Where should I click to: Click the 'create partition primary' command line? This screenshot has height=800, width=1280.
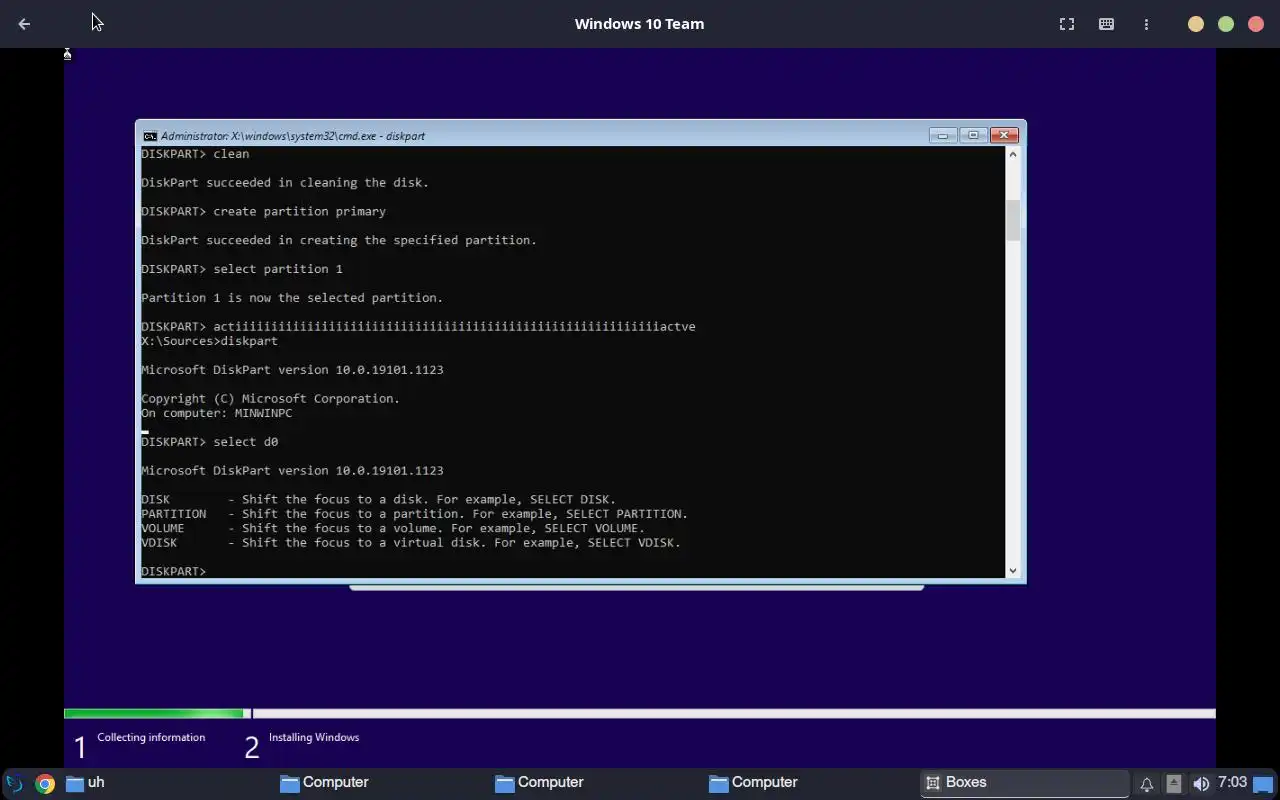click(x=263, y=212)
